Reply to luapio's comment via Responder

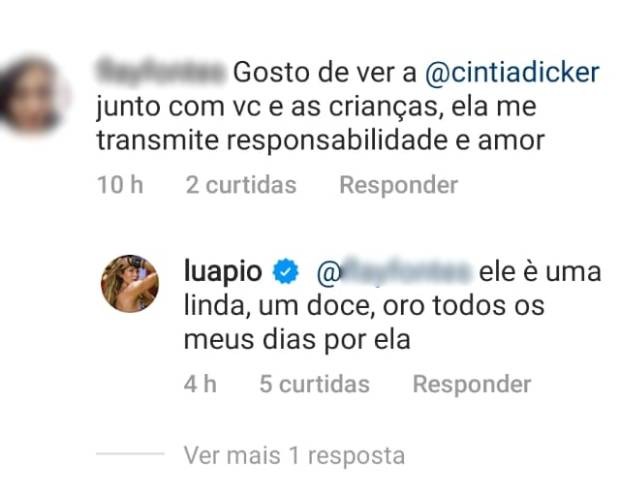[472, 384]
